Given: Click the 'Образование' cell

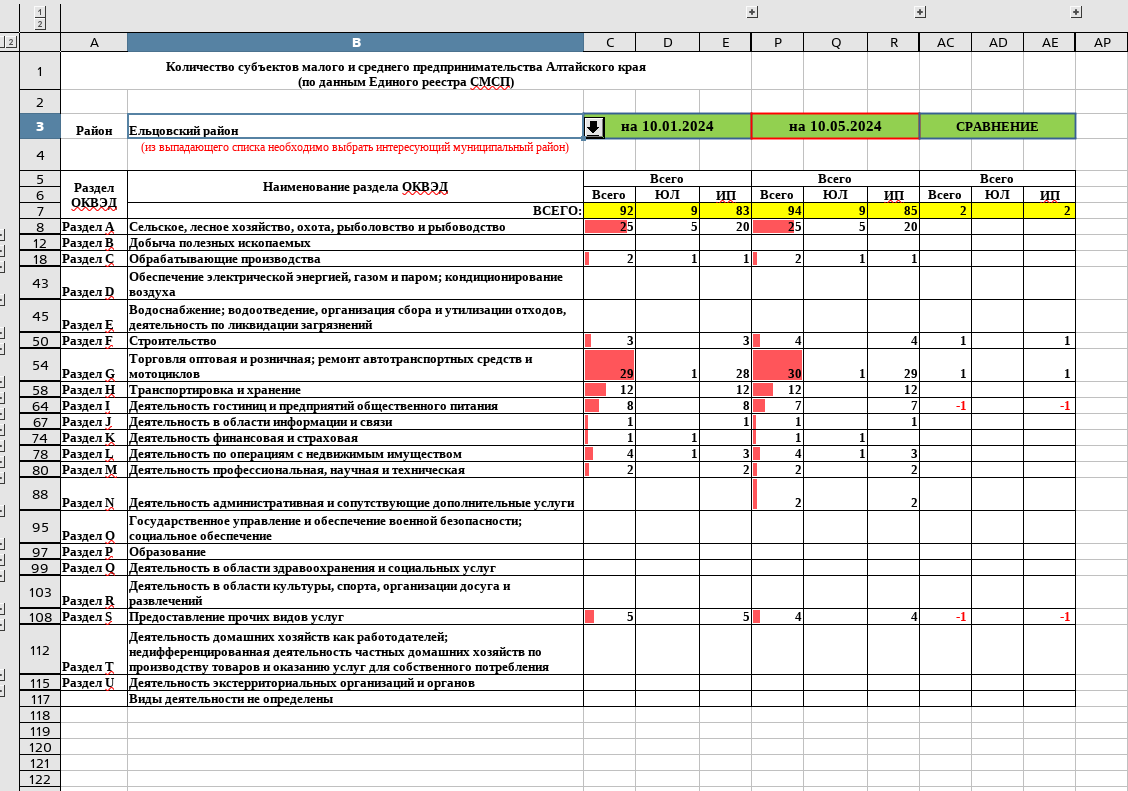Looking at the screenshot, I should point(355,552).
